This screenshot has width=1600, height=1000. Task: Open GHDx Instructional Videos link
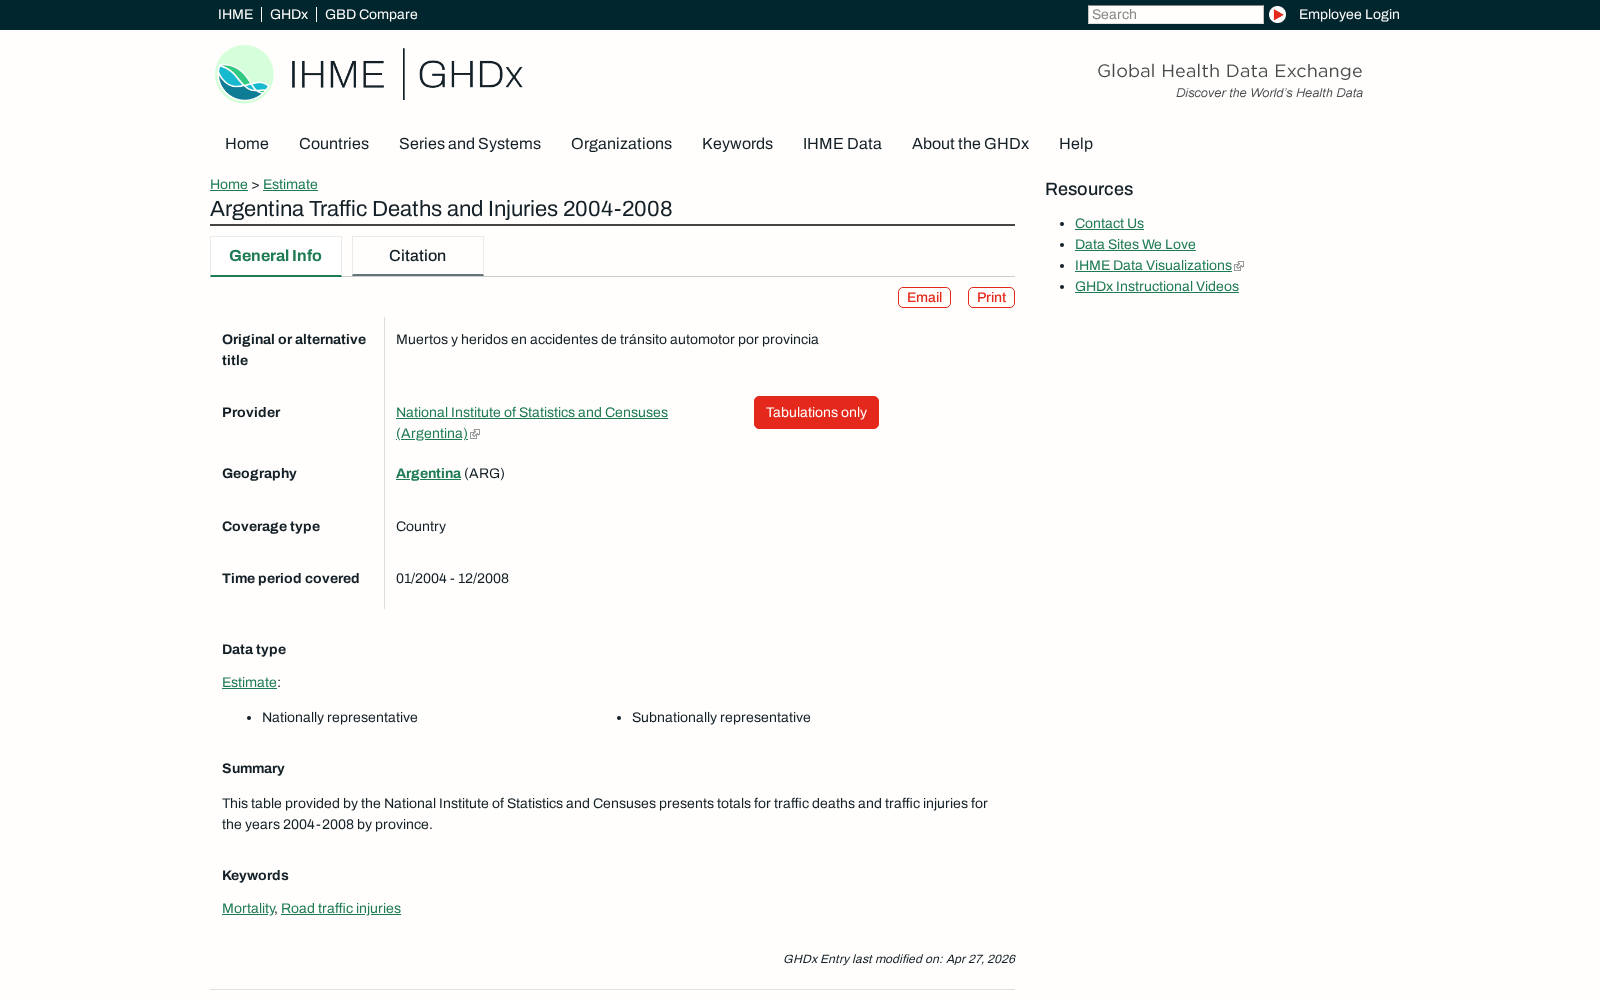tap(1157, 287)
